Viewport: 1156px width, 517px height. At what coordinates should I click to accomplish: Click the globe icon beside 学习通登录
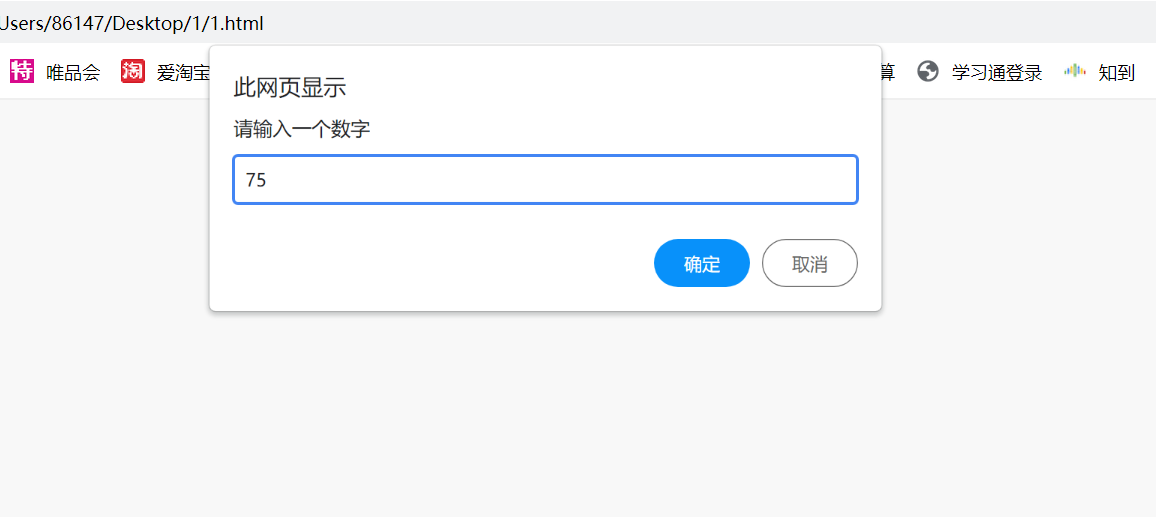point(928,71)
